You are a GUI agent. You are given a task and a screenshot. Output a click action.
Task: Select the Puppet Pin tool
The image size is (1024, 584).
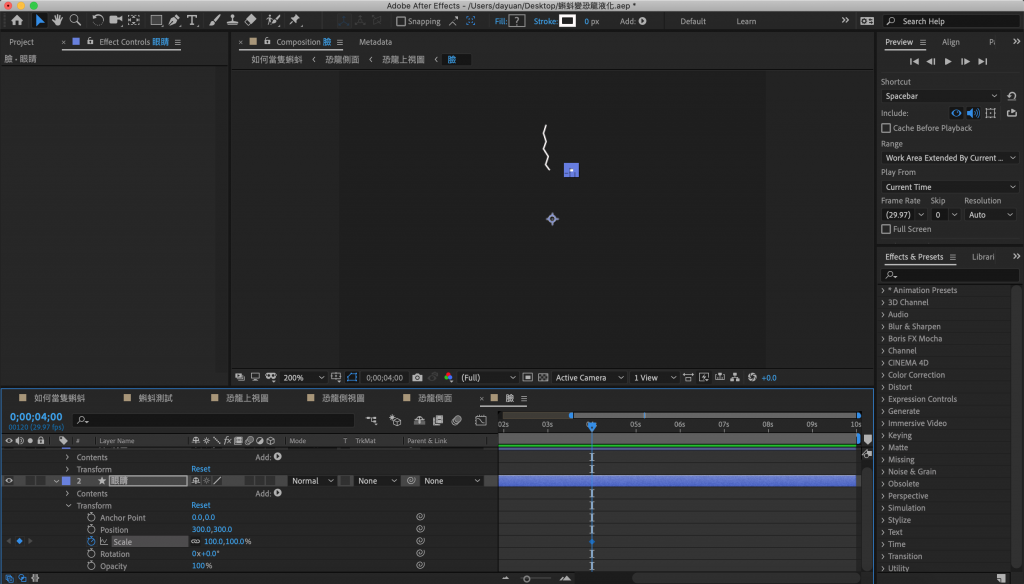295,20
